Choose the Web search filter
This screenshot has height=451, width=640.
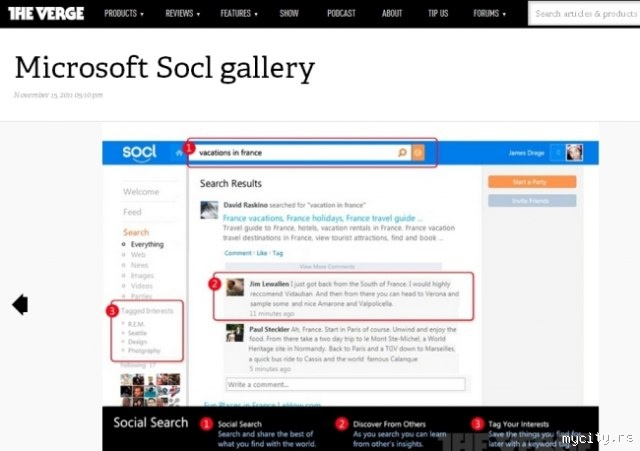[x=138, y=255]
